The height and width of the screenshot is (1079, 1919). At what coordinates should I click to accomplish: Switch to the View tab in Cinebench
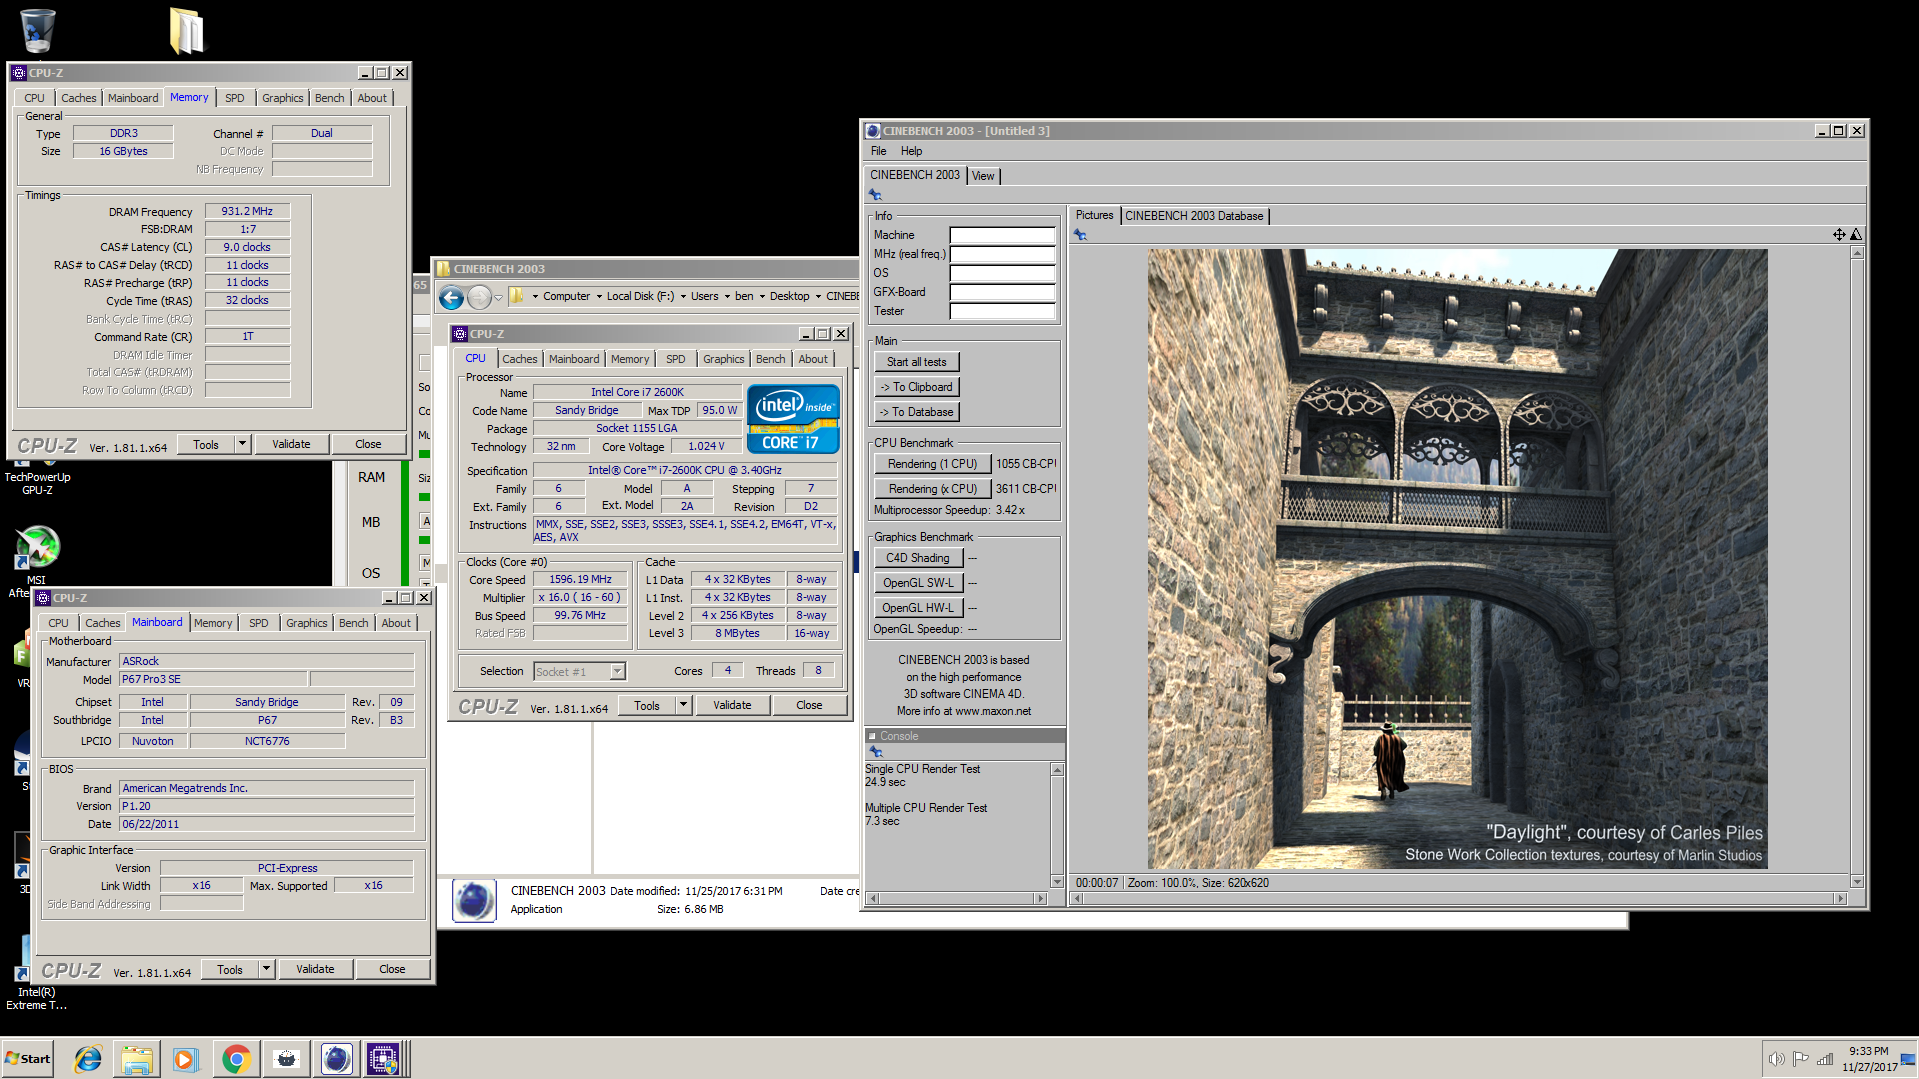coord(983,176)
